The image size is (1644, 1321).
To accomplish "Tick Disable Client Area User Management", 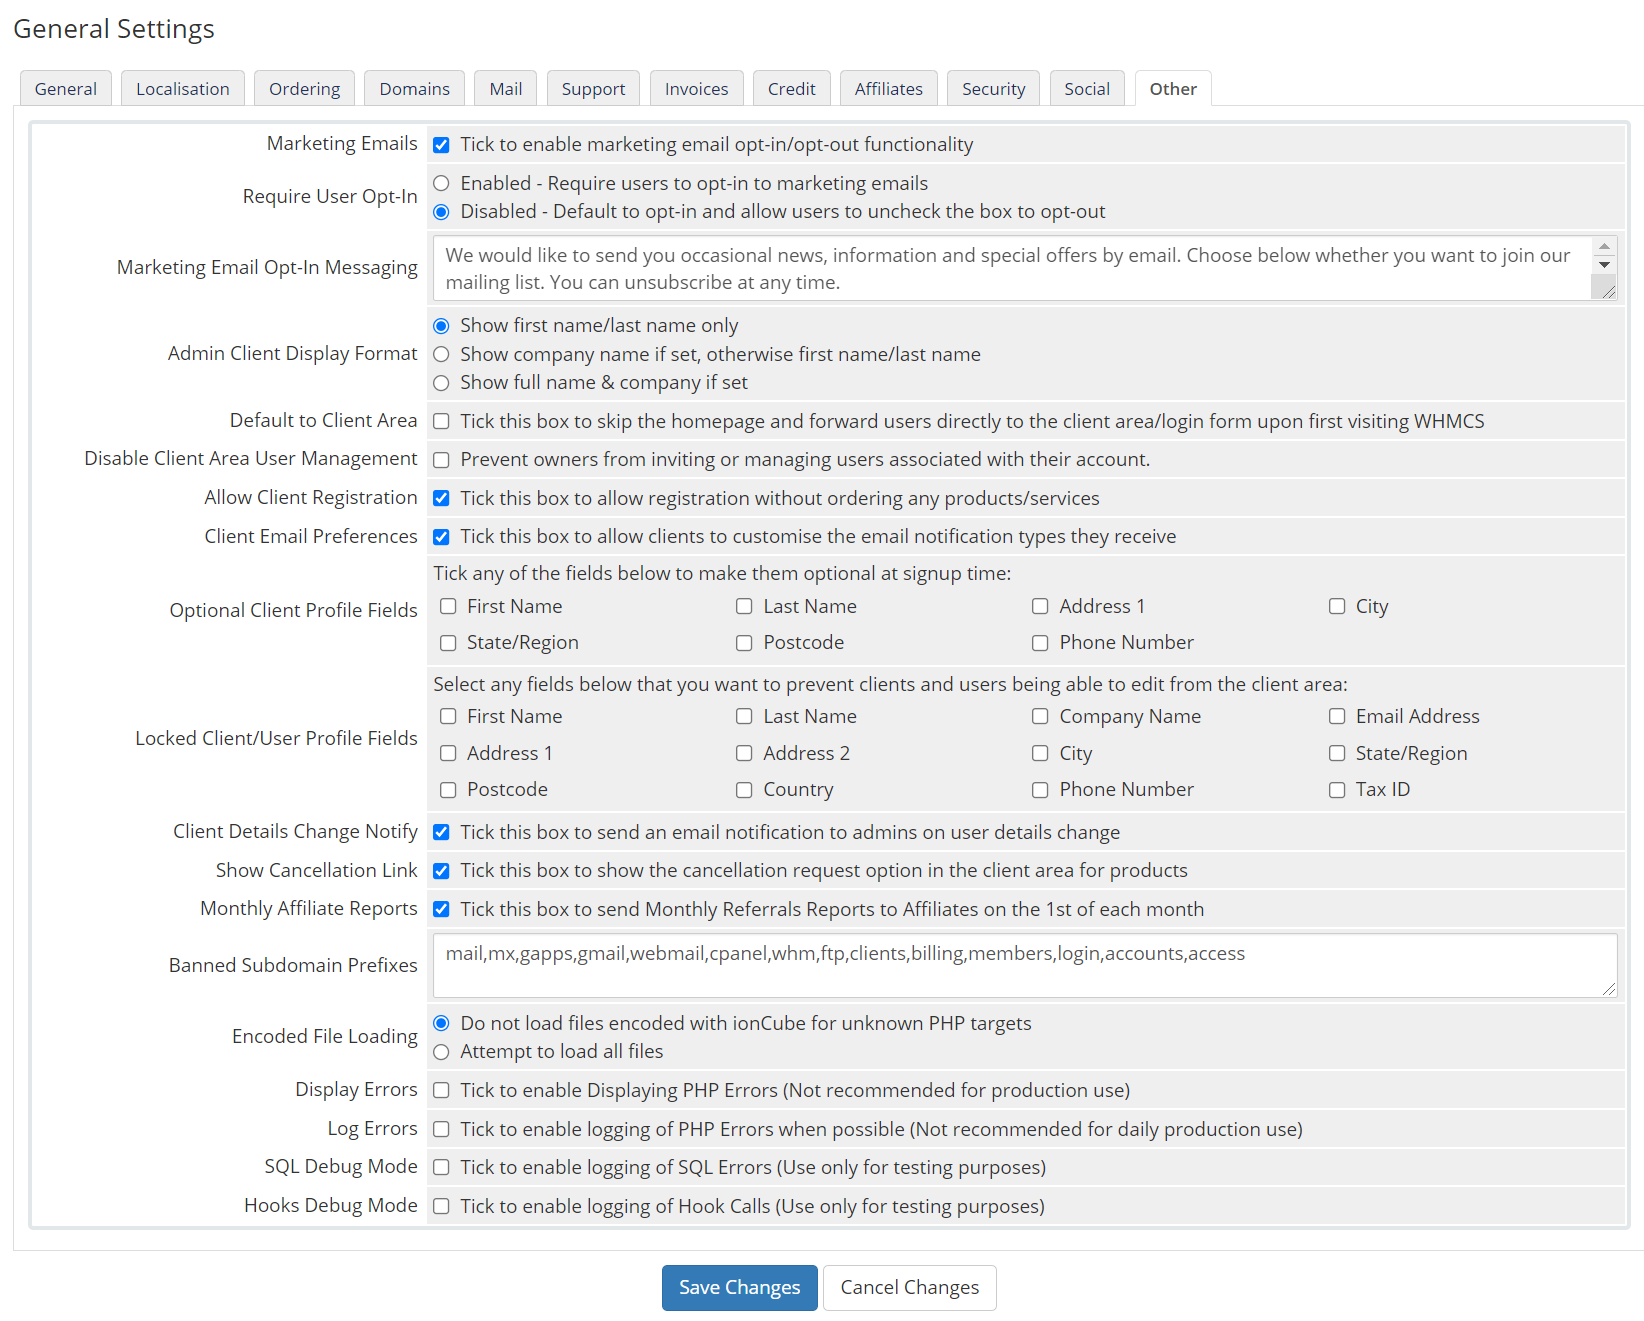I will pyautogui.click(x=441, y=460).
